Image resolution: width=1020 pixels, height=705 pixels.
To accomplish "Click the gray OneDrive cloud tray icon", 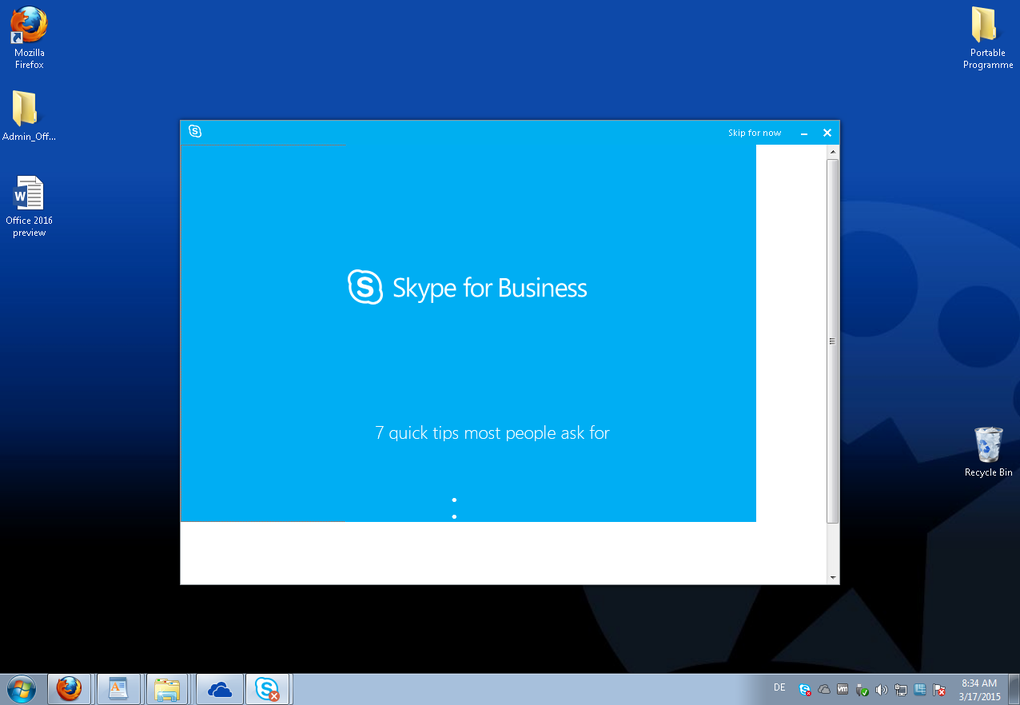I will pyautogui.click(x=824, y=689).
